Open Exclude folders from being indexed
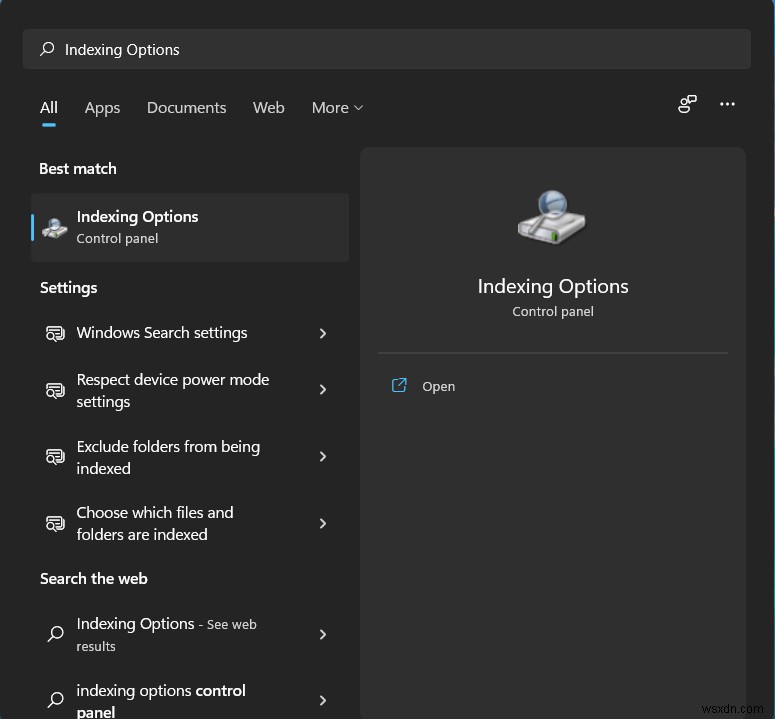Image resolution: width=775 pixels, height=719 pixels. [x=190, y=457]
